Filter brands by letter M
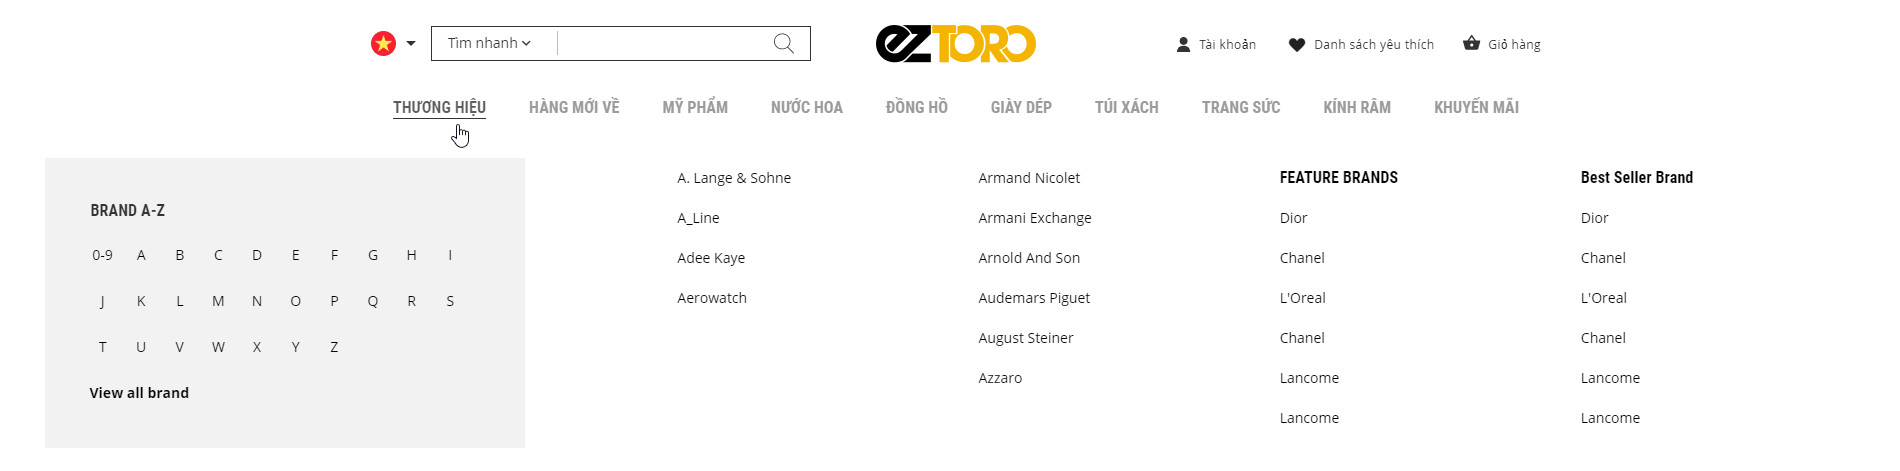Image resolution: width=1900 pixels, height=471 pixels. (x=218, y=301)
